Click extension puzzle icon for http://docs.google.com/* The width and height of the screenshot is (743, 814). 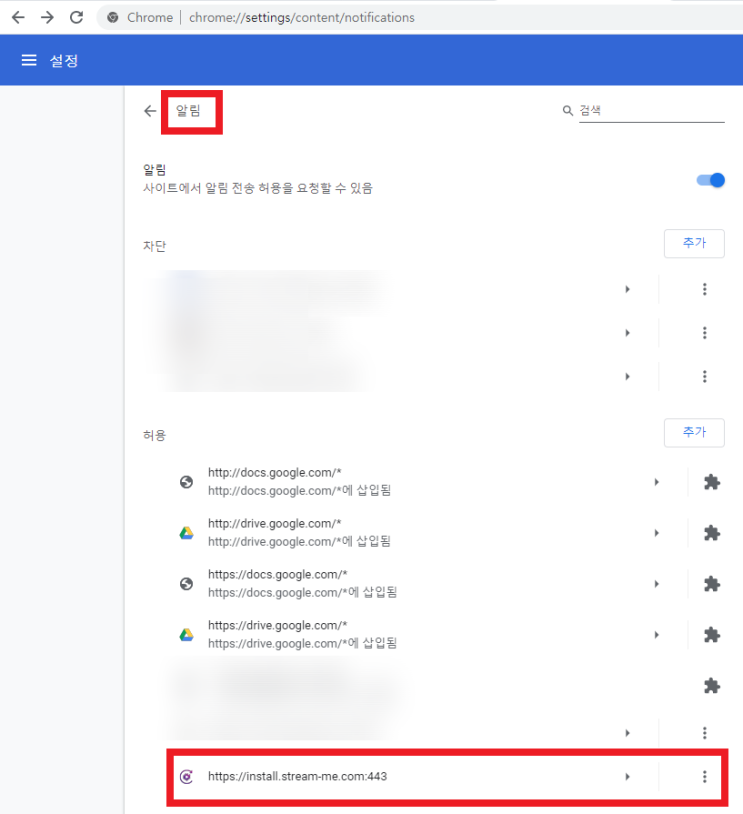click(711, 482)
